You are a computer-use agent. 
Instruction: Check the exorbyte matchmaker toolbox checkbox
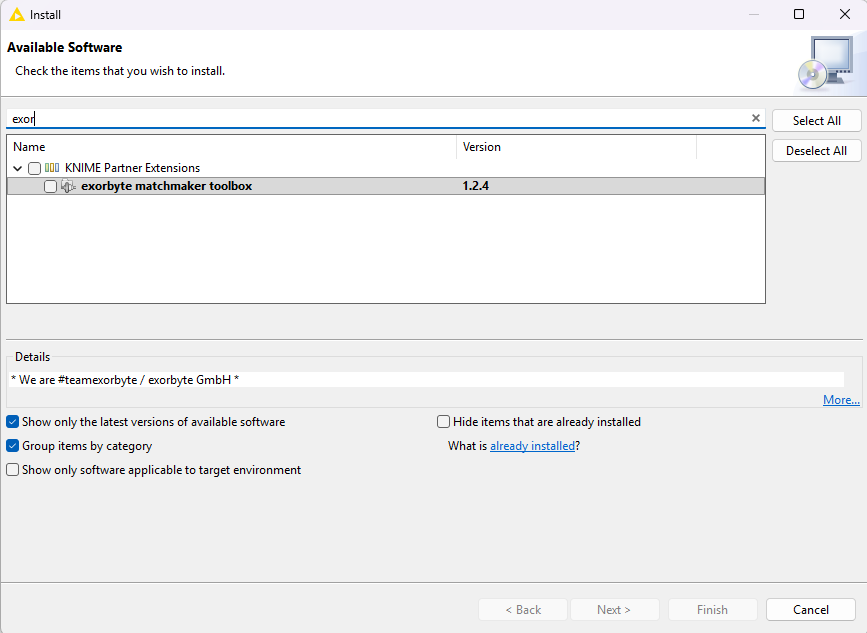pyautogui.click(x=51, y=186)
